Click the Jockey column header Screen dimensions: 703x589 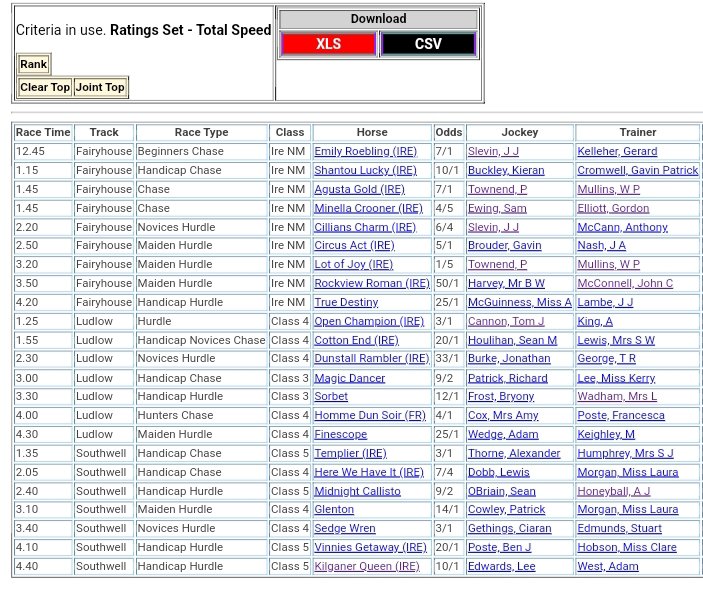pos(519,132)
